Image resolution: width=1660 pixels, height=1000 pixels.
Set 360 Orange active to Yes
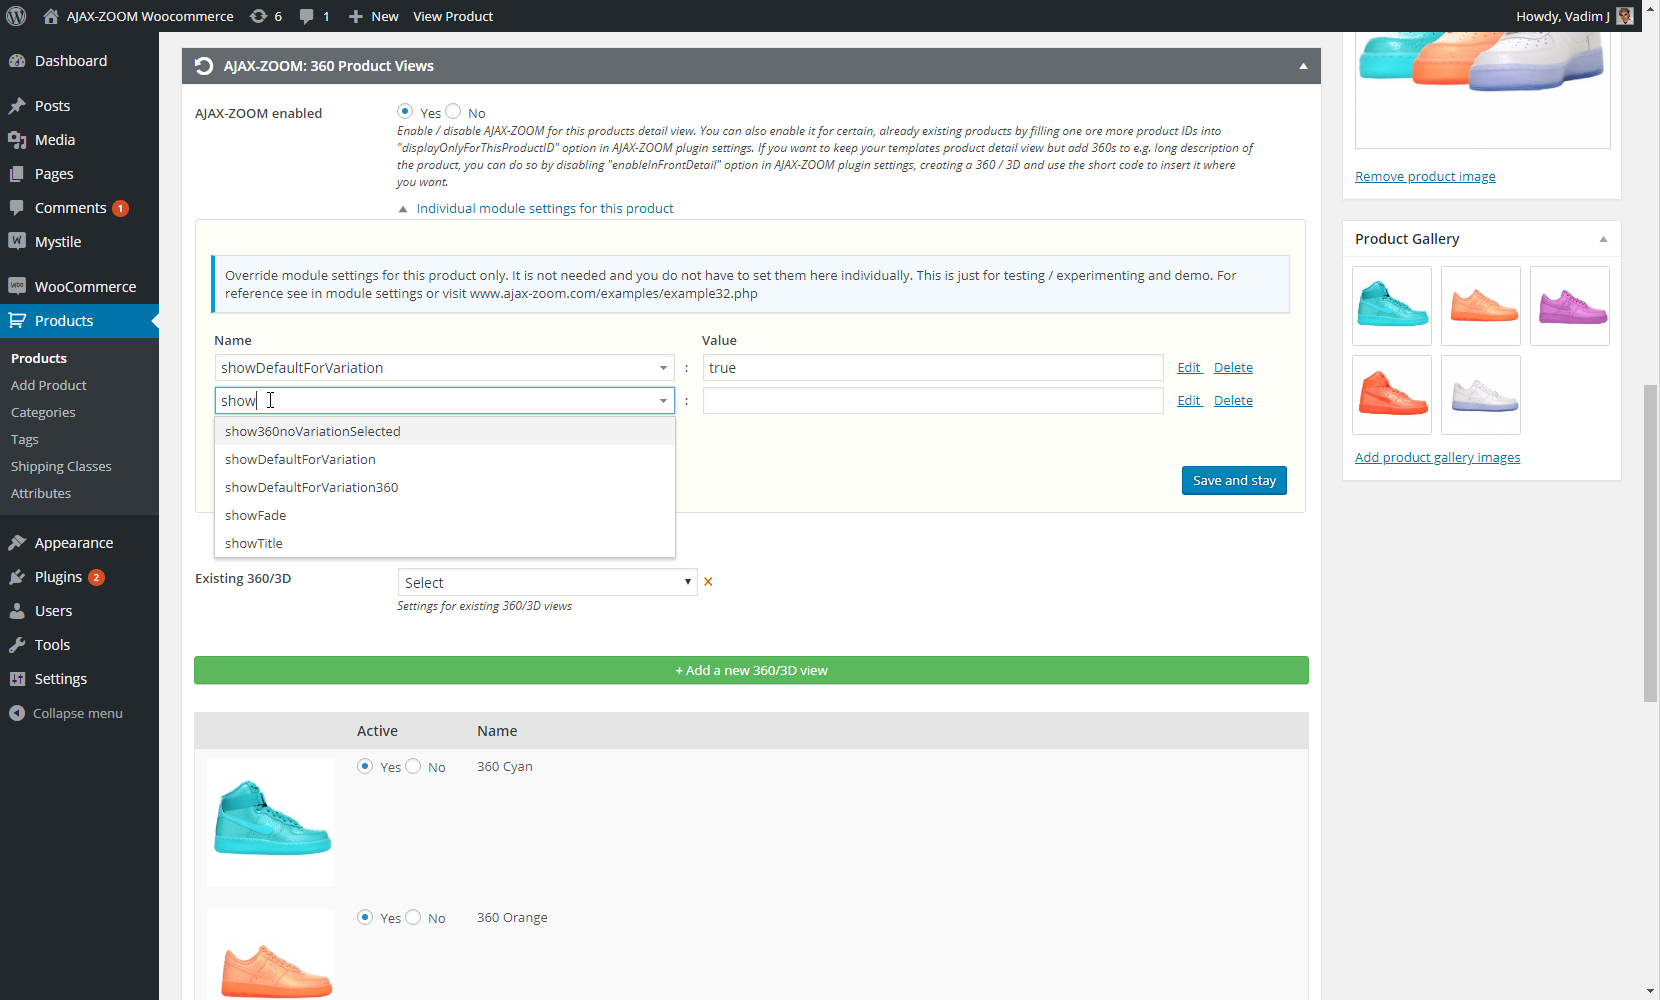pyautogui.click(x=365, y=917)
